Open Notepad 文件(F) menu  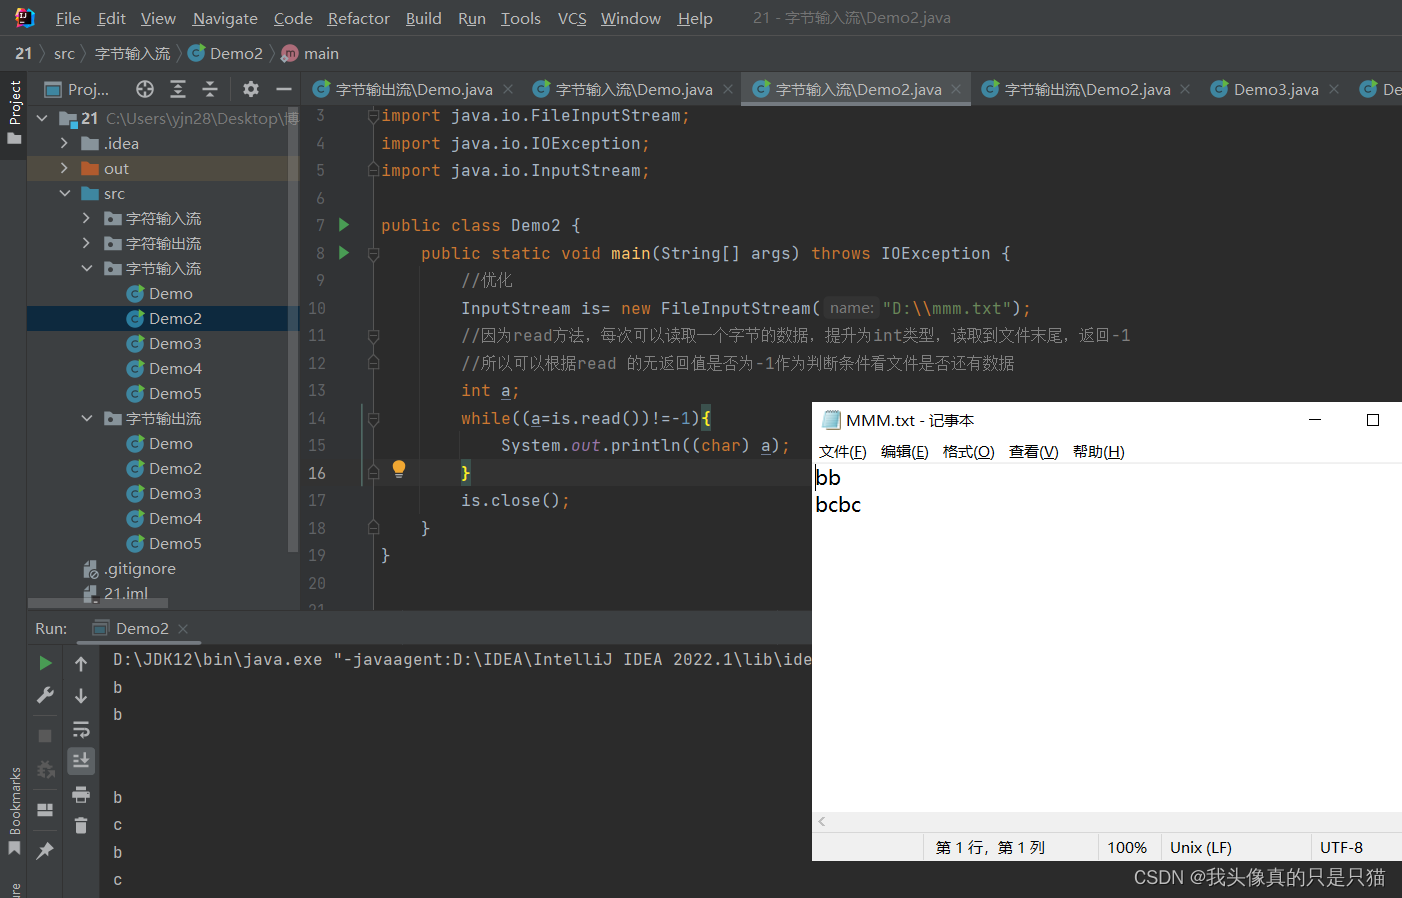tap(842, 452)
